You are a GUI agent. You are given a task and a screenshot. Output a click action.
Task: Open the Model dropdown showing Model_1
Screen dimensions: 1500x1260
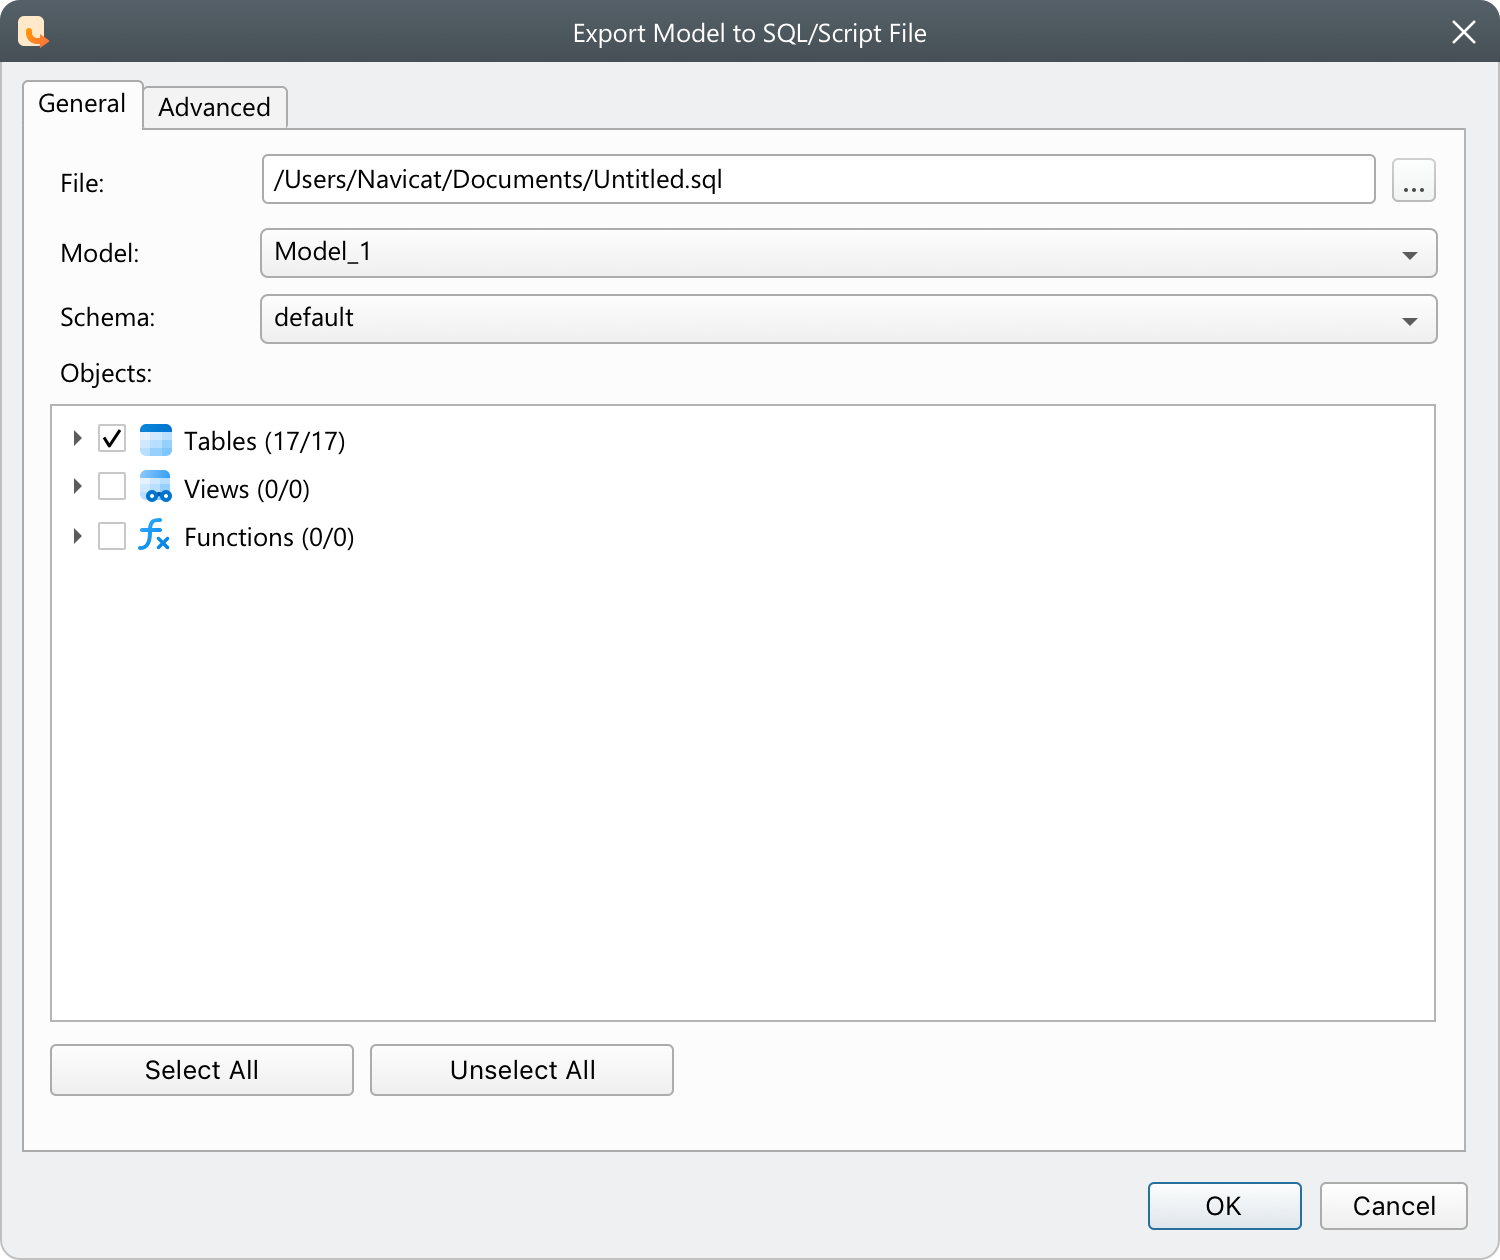point(848,253)
